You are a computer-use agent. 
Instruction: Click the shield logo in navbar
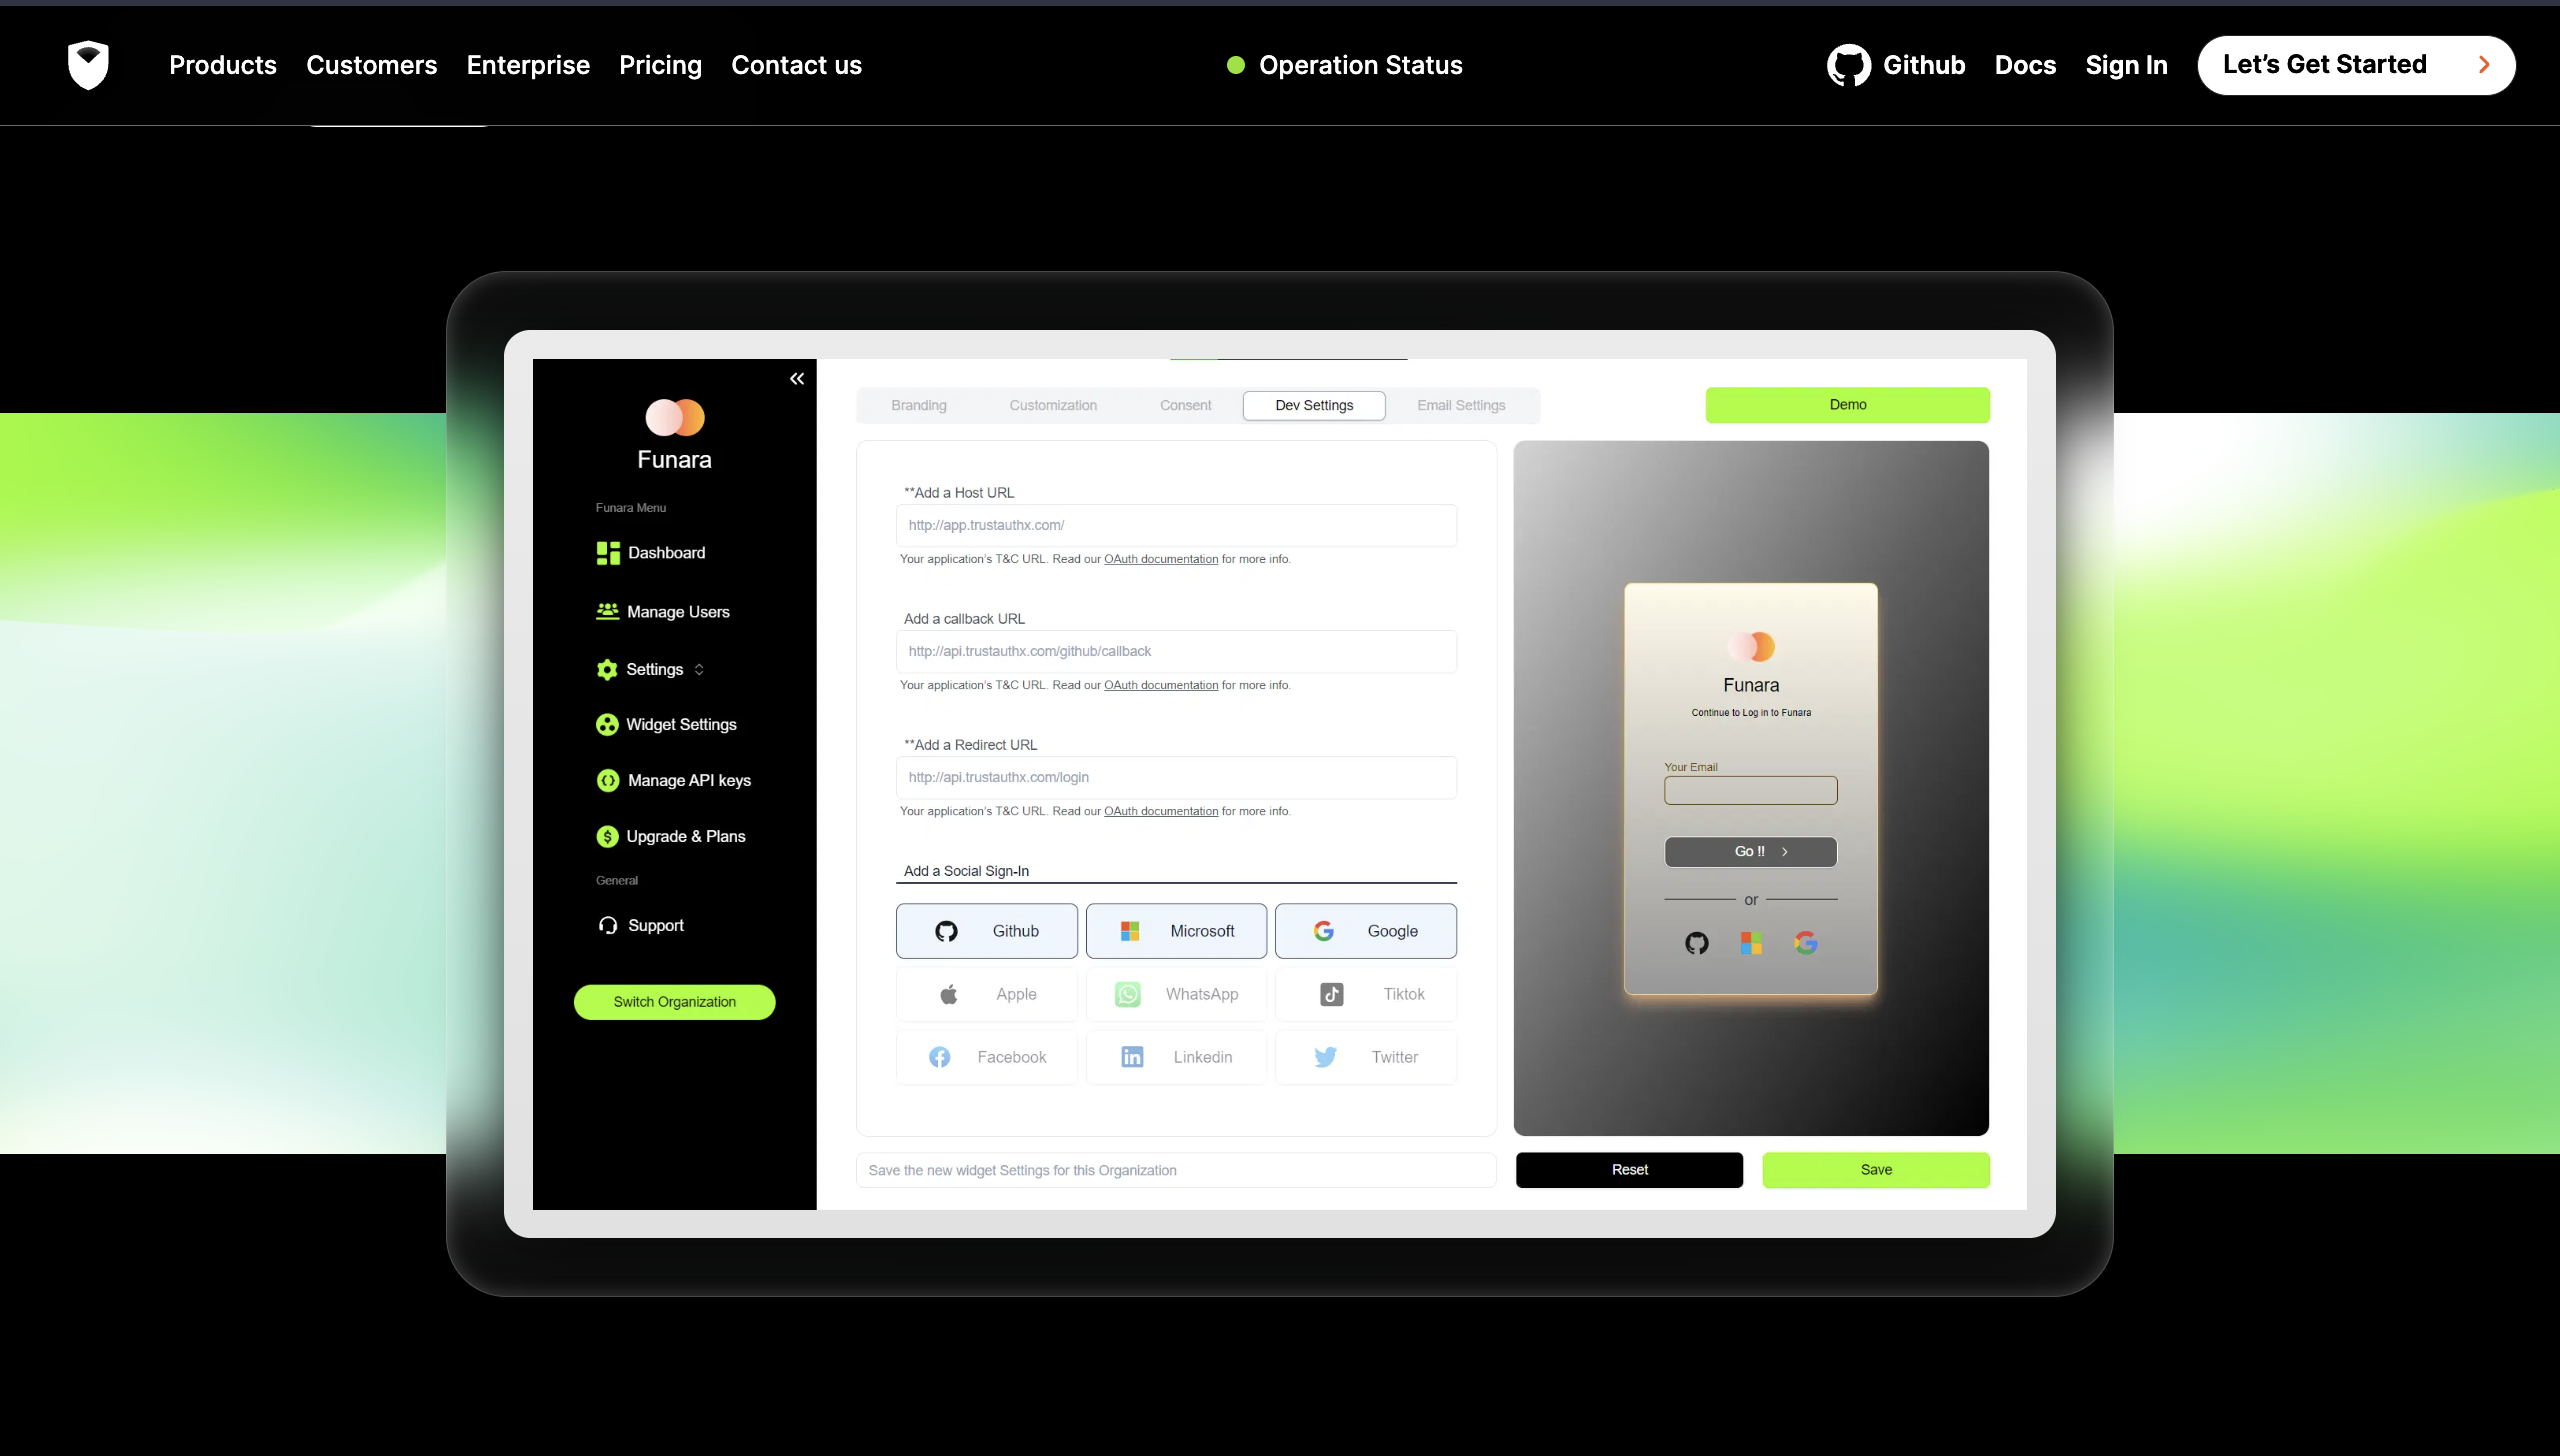click(x=88, y=65)
